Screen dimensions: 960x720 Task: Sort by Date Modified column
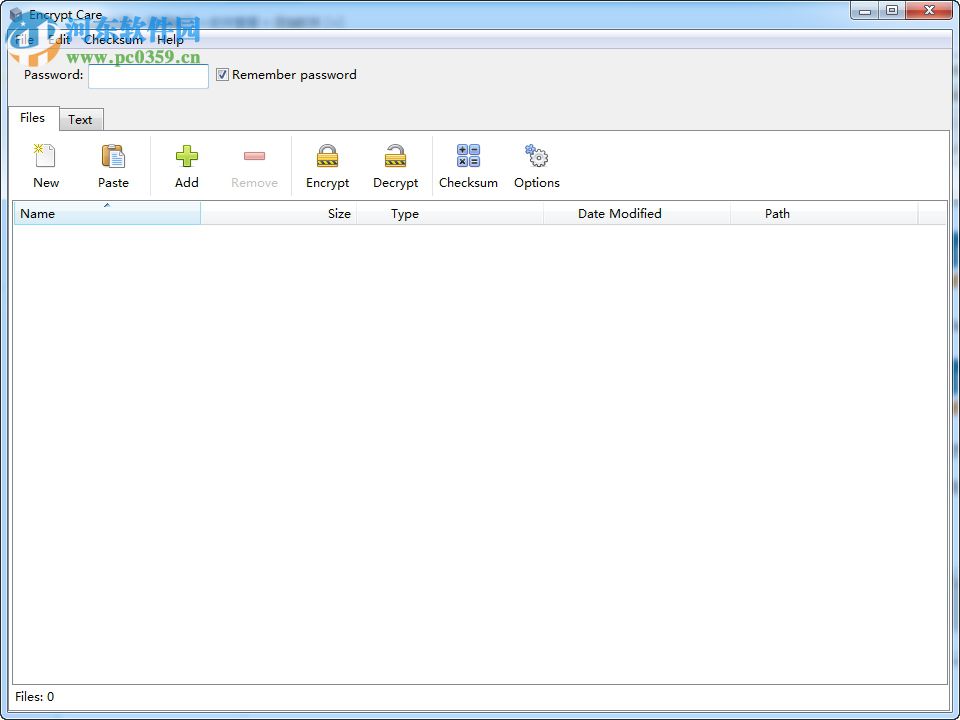620,213
